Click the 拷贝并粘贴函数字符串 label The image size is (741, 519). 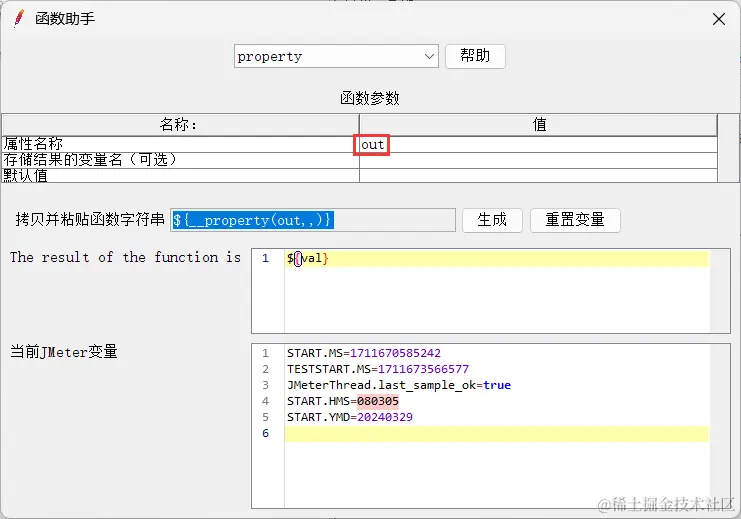pos(90,219)
